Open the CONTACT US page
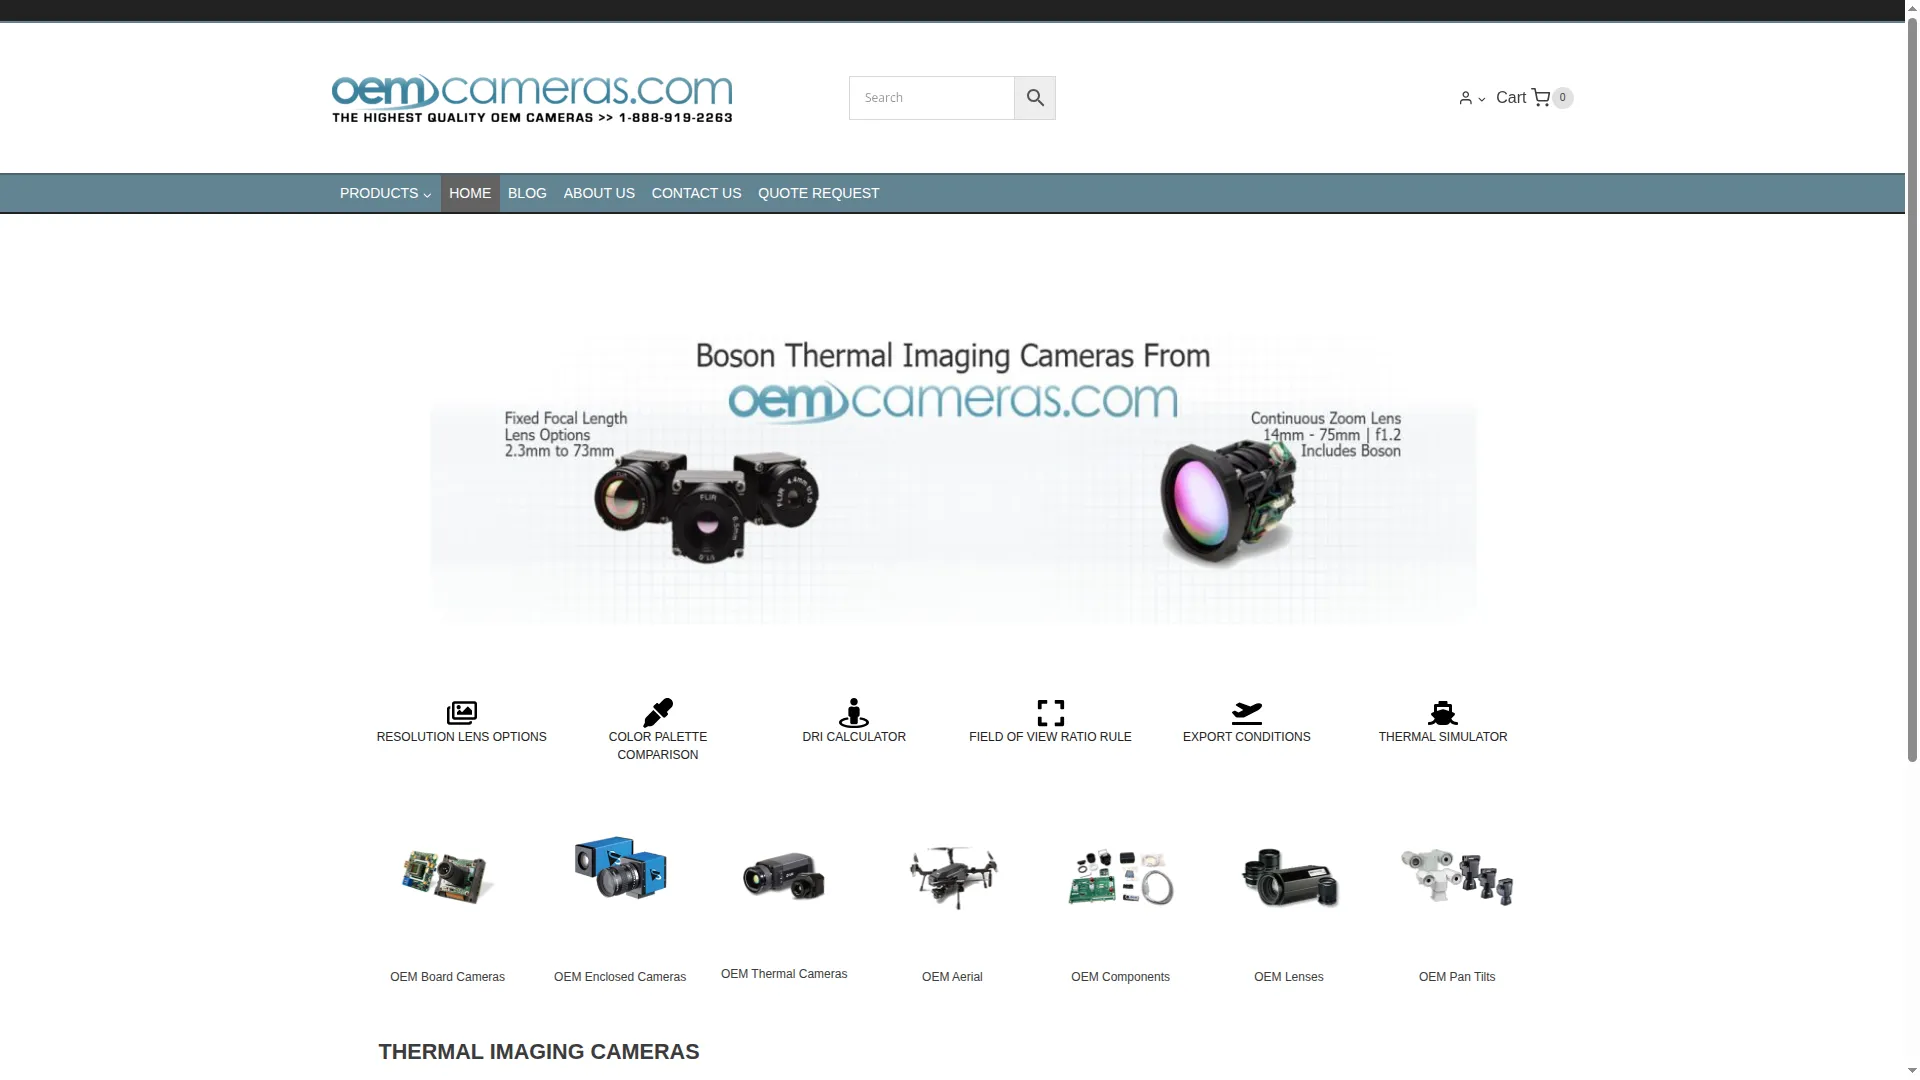The width and height of the screenshot is (1920, 1080). click(x=697, y=193)
